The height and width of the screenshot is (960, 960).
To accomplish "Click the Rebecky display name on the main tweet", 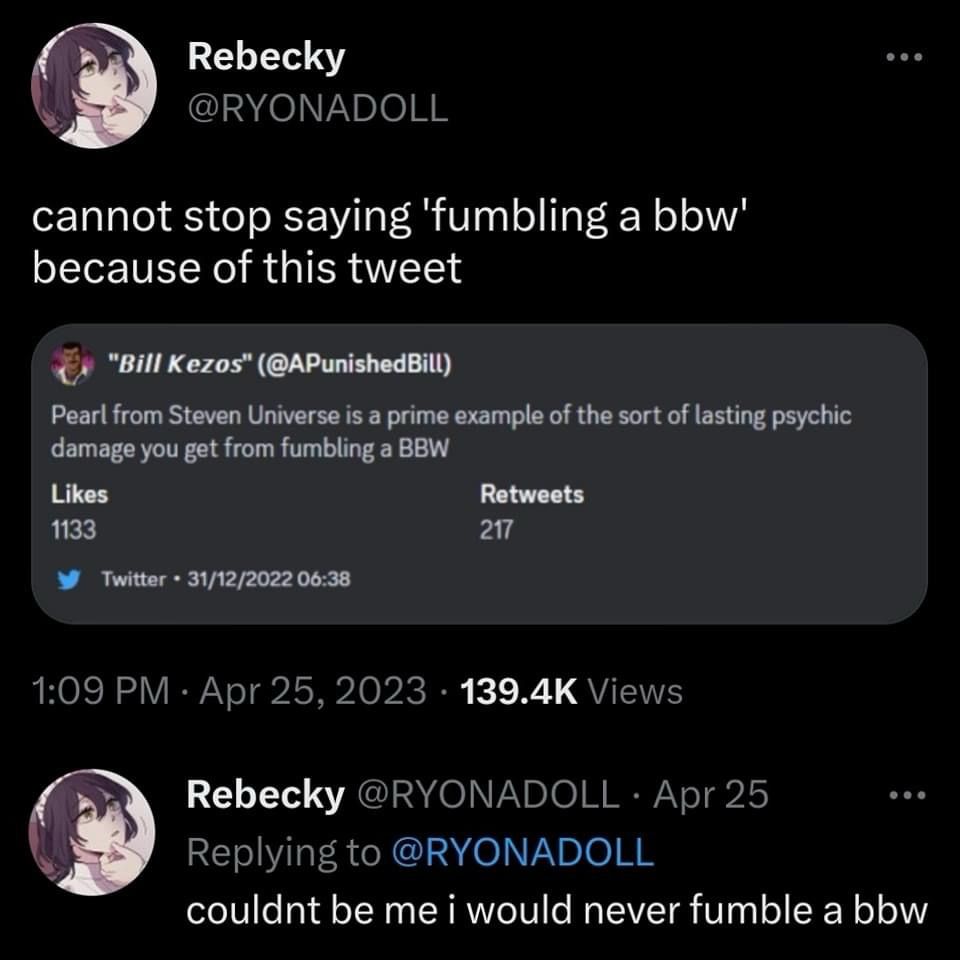I will (x=266, y=57).
